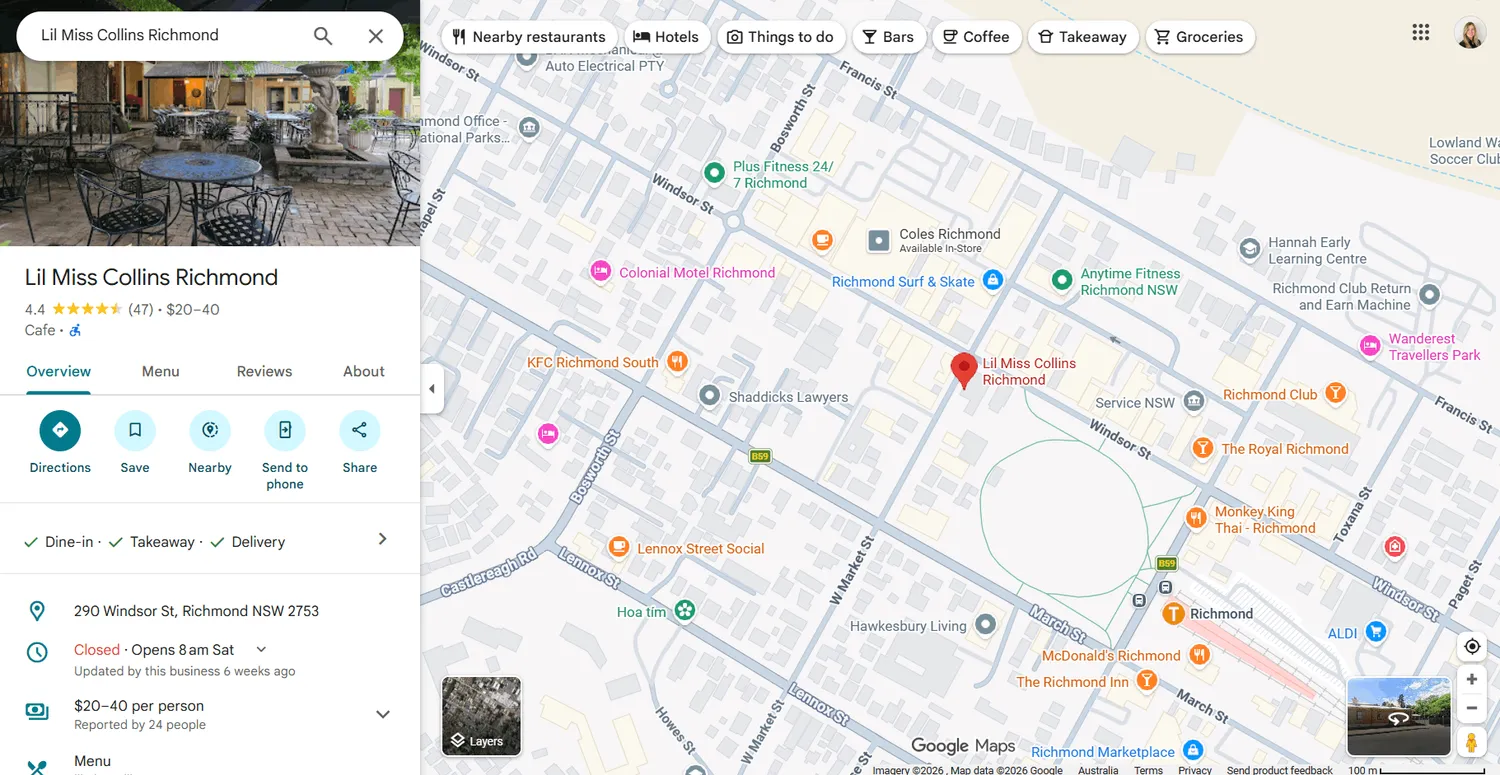The height and width of the screenshot is (775, 1500).
Task: Select the Groceries filter chip
Action: click(x=1200, y=37)
